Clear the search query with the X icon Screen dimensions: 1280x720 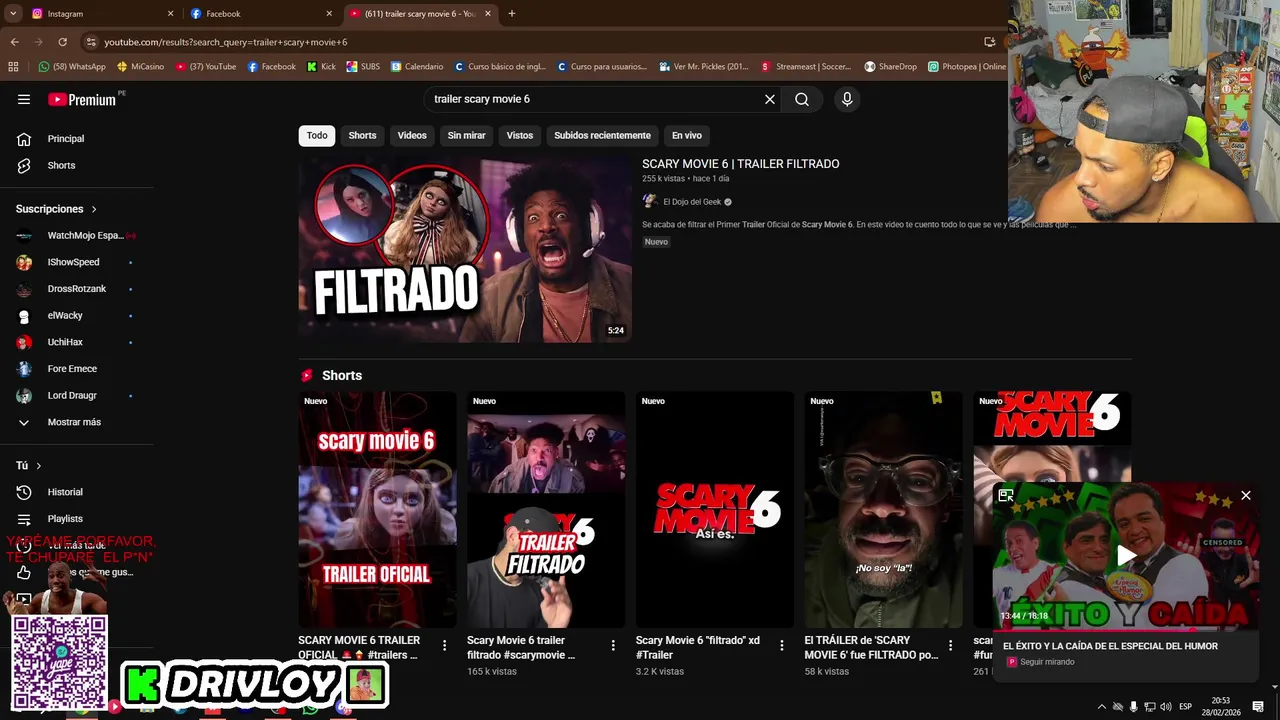click(x=770, y=99)
